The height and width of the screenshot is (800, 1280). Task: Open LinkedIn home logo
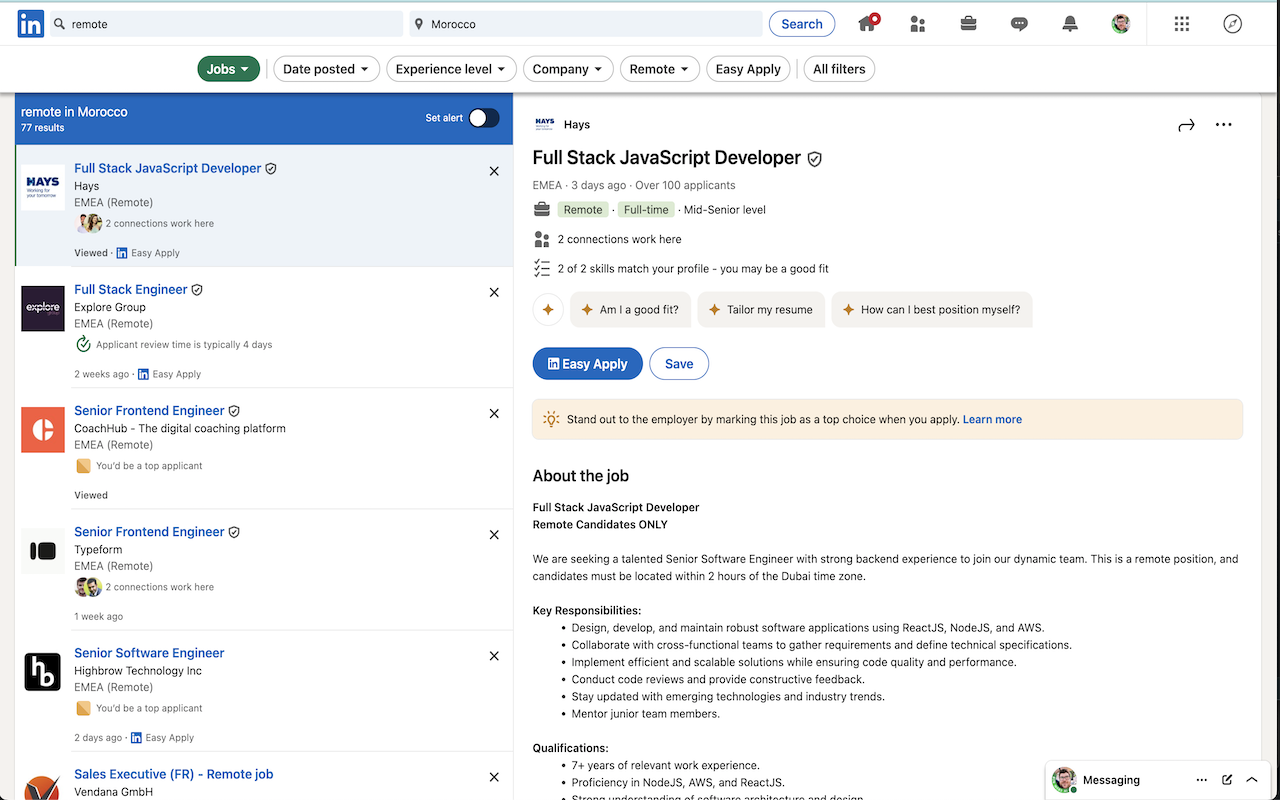tap(30, 24)
